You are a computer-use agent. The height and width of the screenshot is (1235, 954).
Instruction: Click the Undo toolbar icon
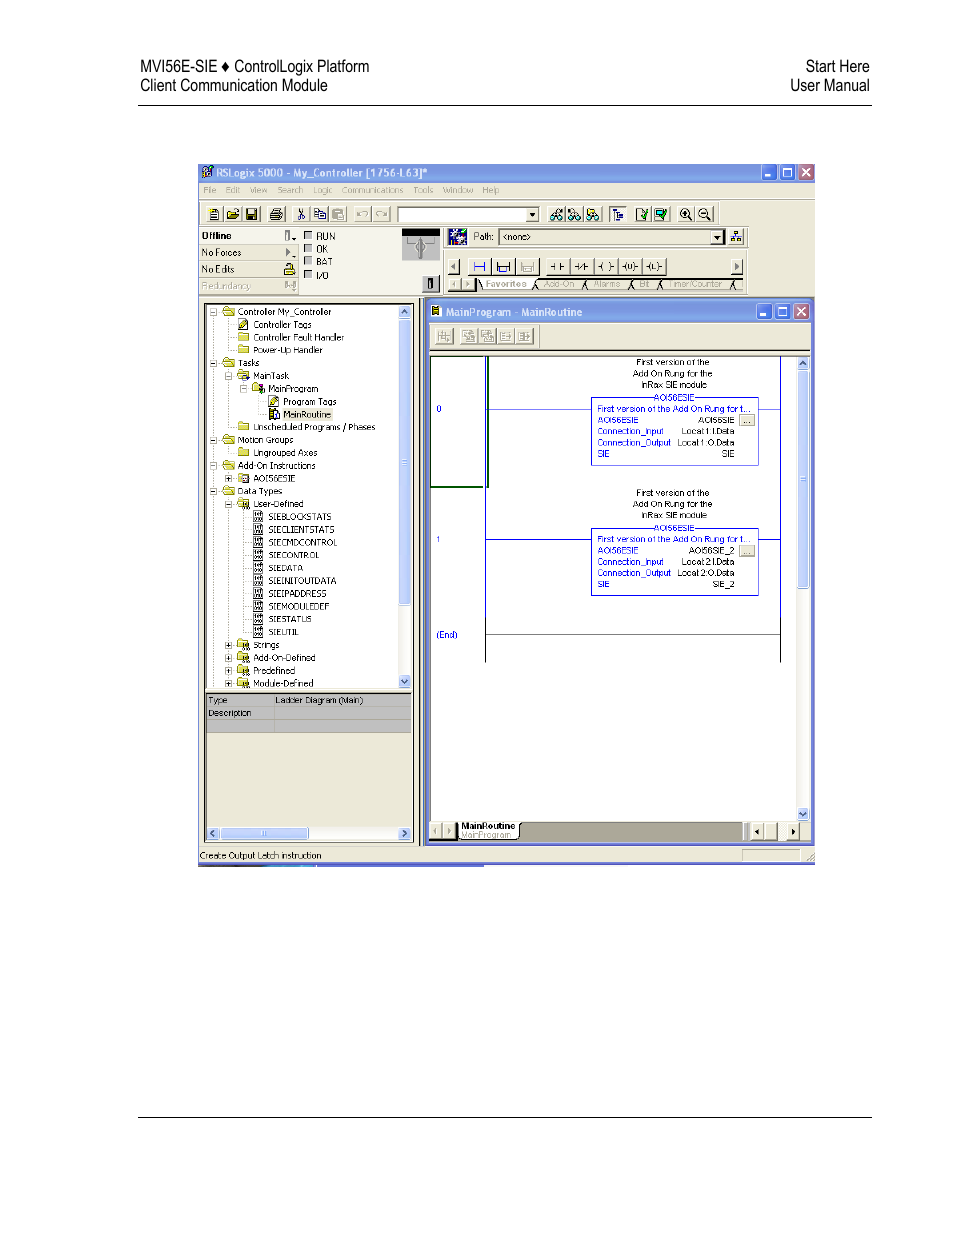coord(362,214)
